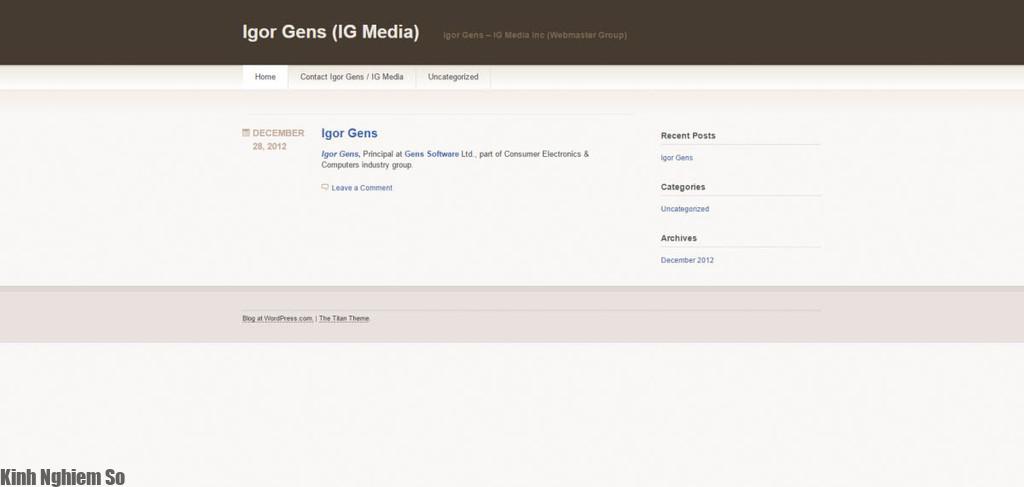Visit Blog at WordPress.com footer link

(x=278, y=319)
